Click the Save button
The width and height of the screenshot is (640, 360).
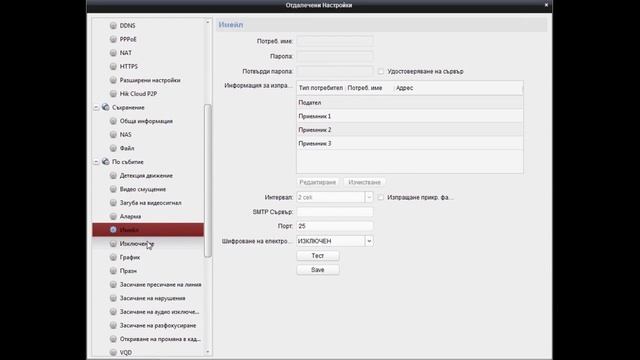point(318,270)
